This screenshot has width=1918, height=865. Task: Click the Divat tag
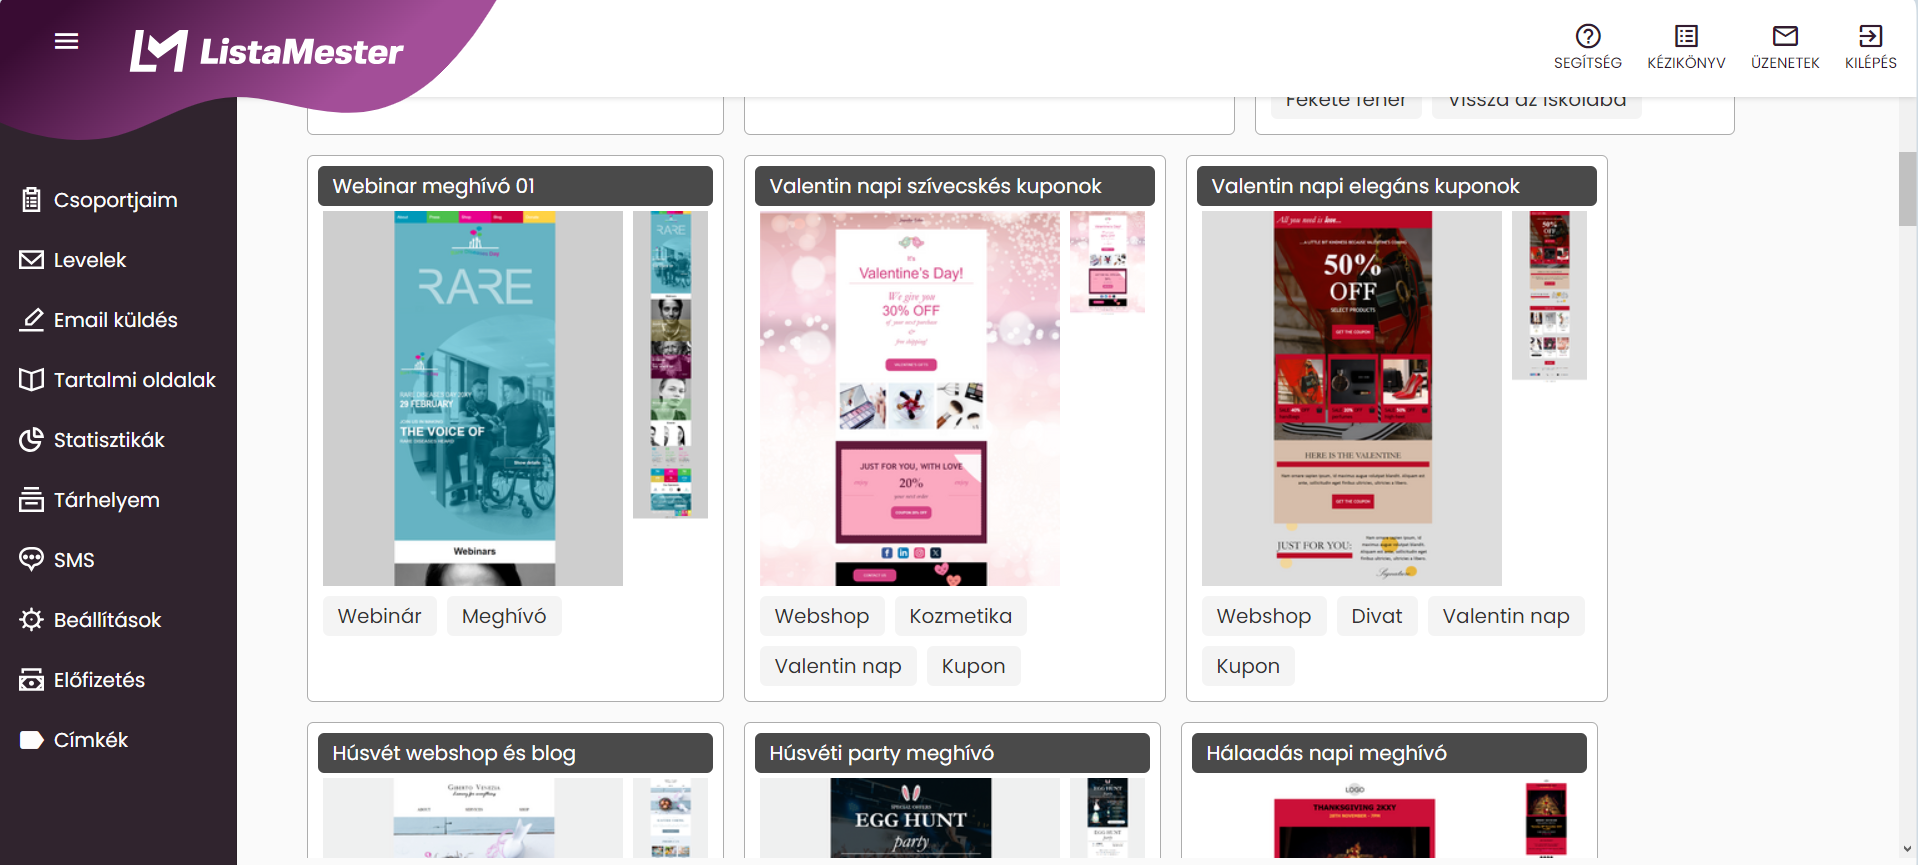click(1377, 616)
